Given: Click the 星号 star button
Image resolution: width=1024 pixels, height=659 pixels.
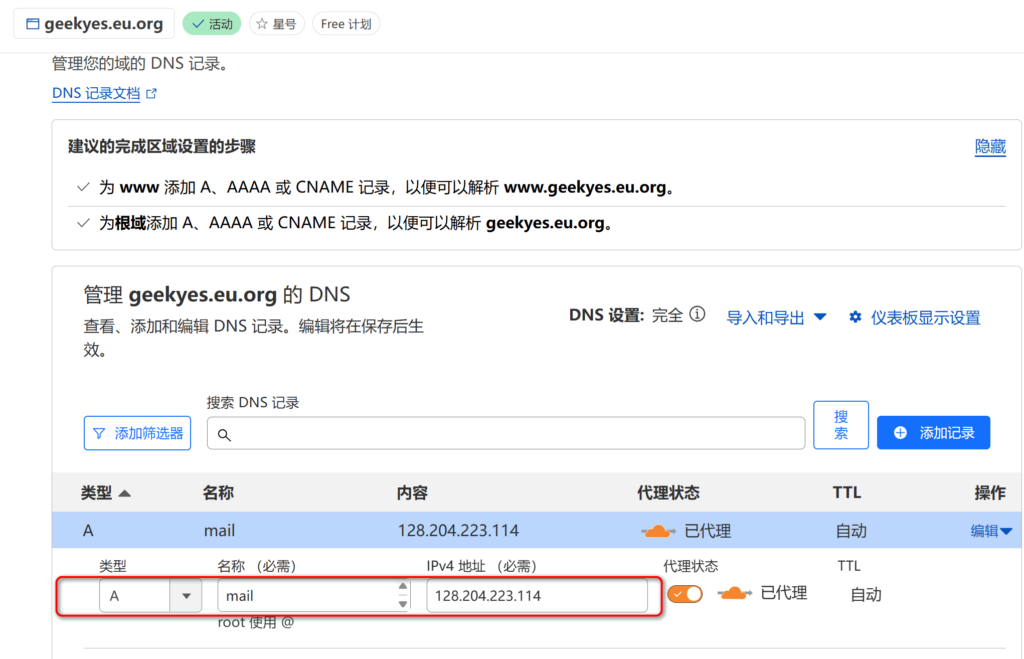Looking at the screenshot, I should 277,24.
